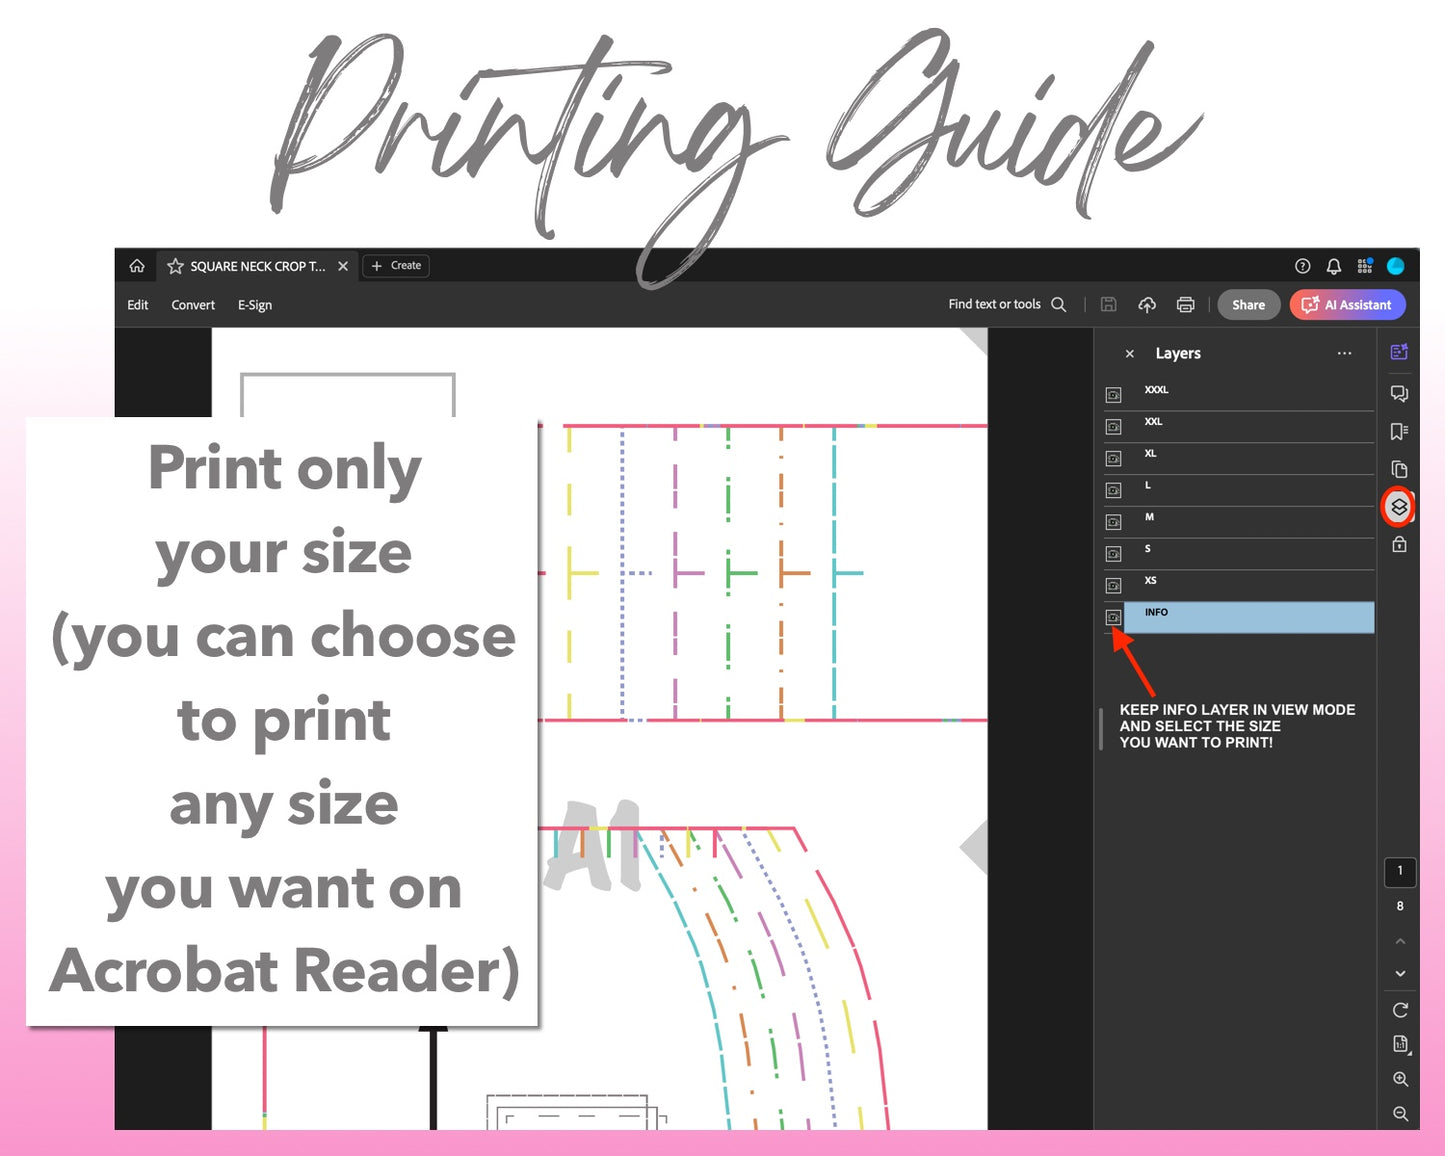The image size is (1445, 1156).
Task: Open the Convert menu
Action: 193,305
